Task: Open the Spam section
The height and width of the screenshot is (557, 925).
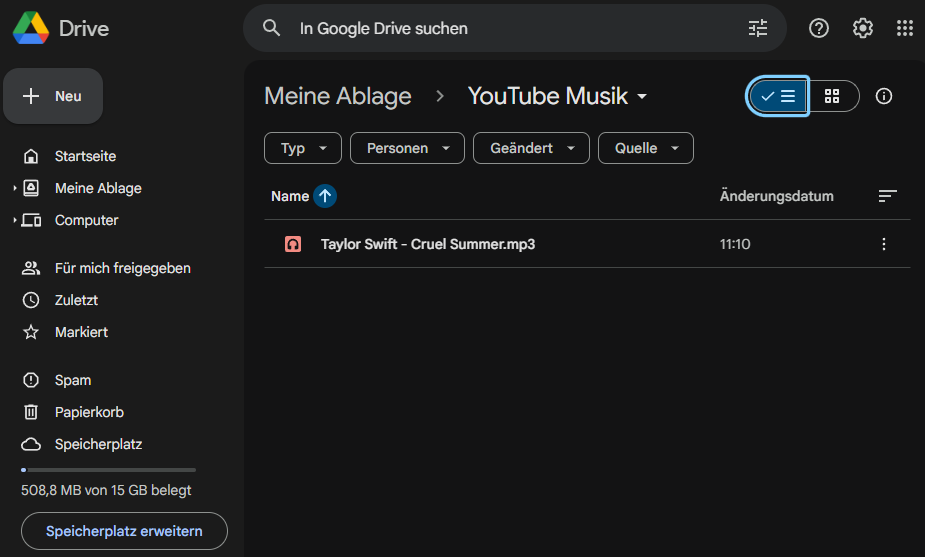Action: [73, 380]
